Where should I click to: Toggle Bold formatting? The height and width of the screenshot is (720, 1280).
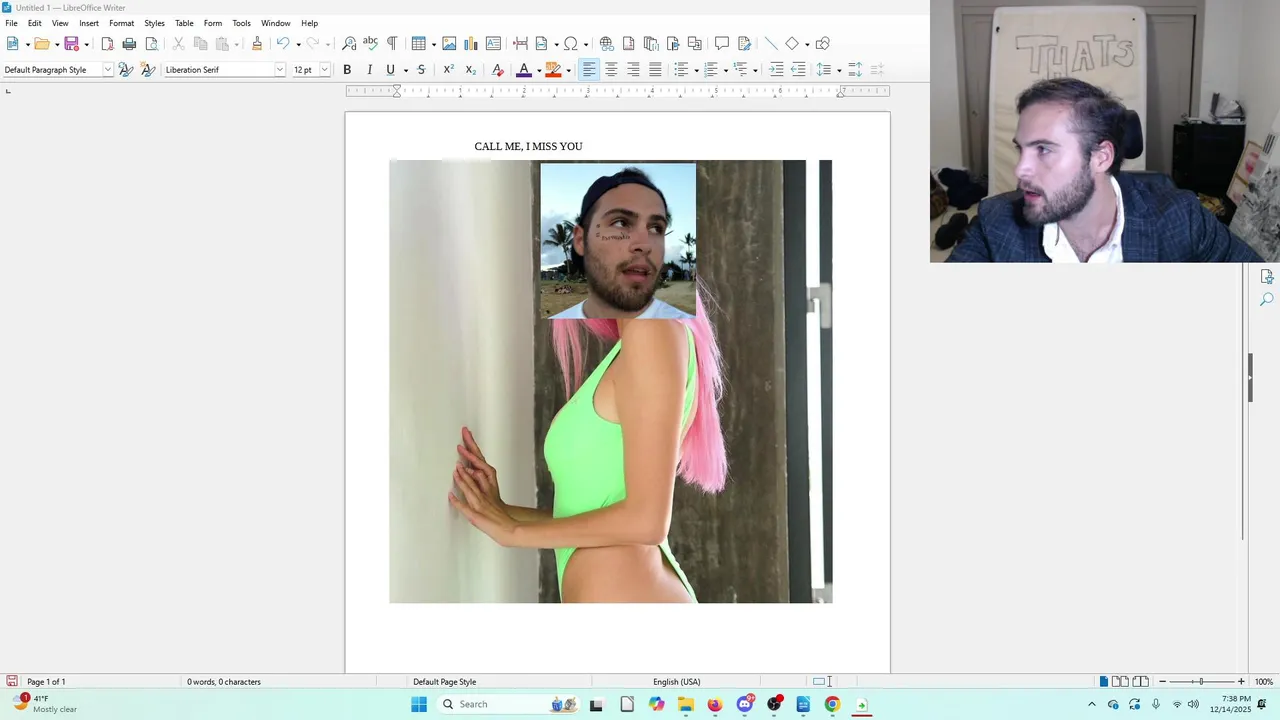(347, 69)
